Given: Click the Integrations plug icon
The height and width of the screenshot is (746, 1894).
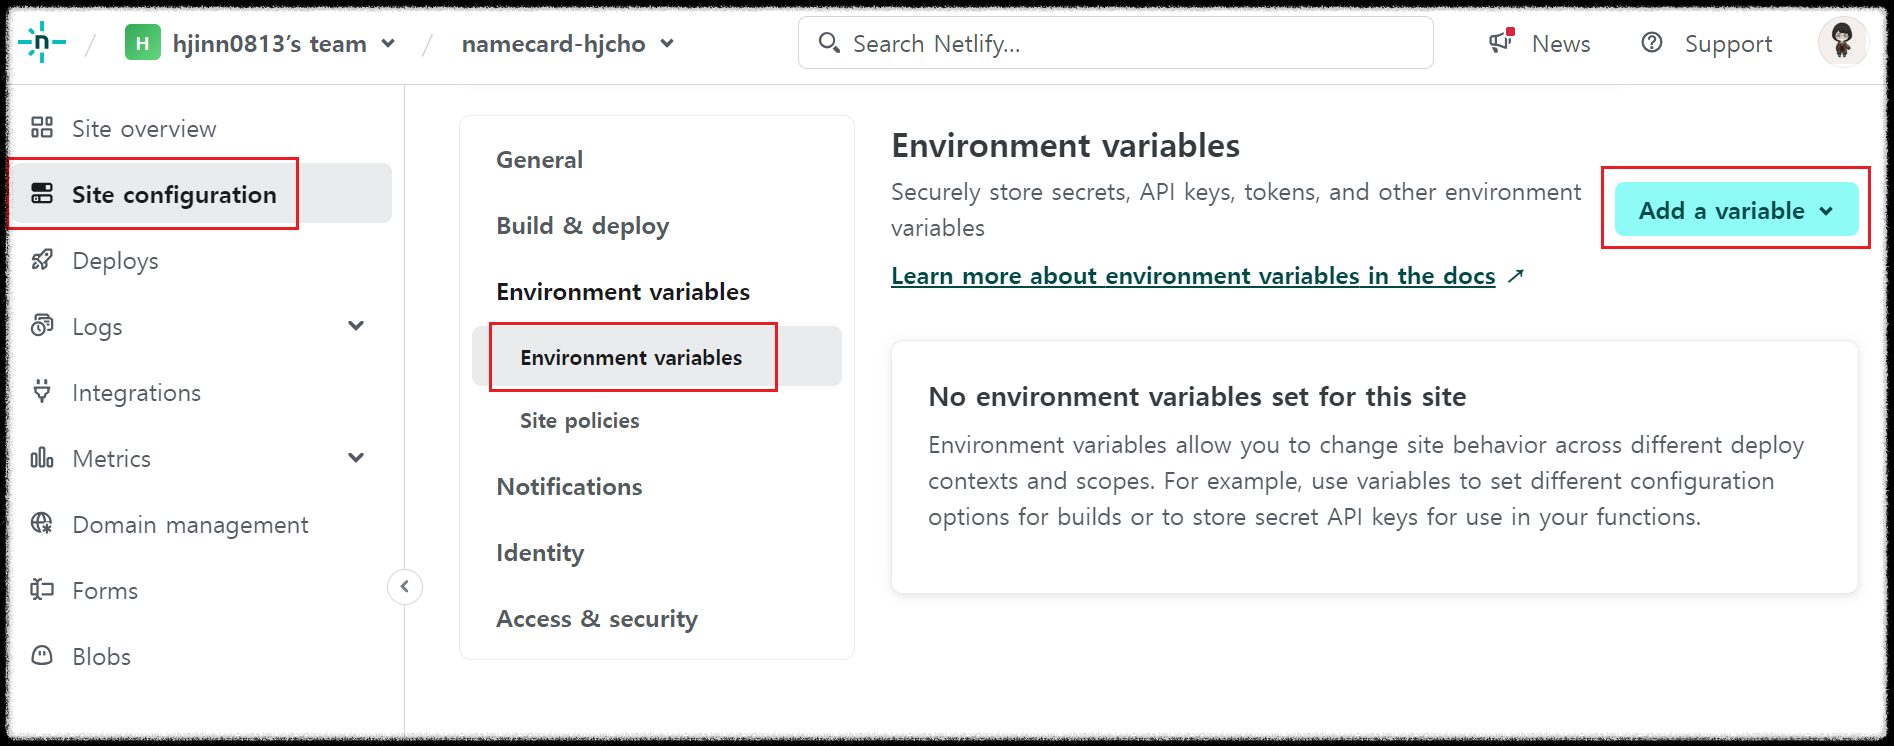Looking at the screenshot, I should [x=42, y=391].
